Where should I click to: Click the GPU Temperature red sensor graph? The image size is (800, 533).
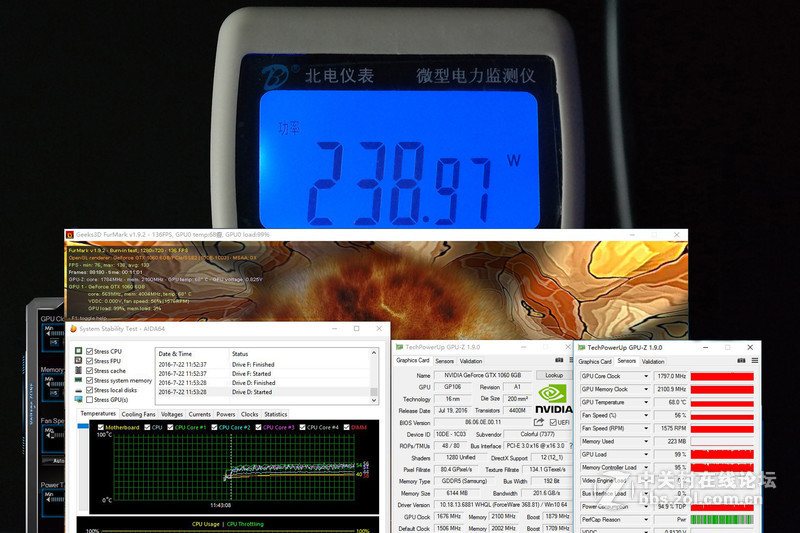pos(722,402)
